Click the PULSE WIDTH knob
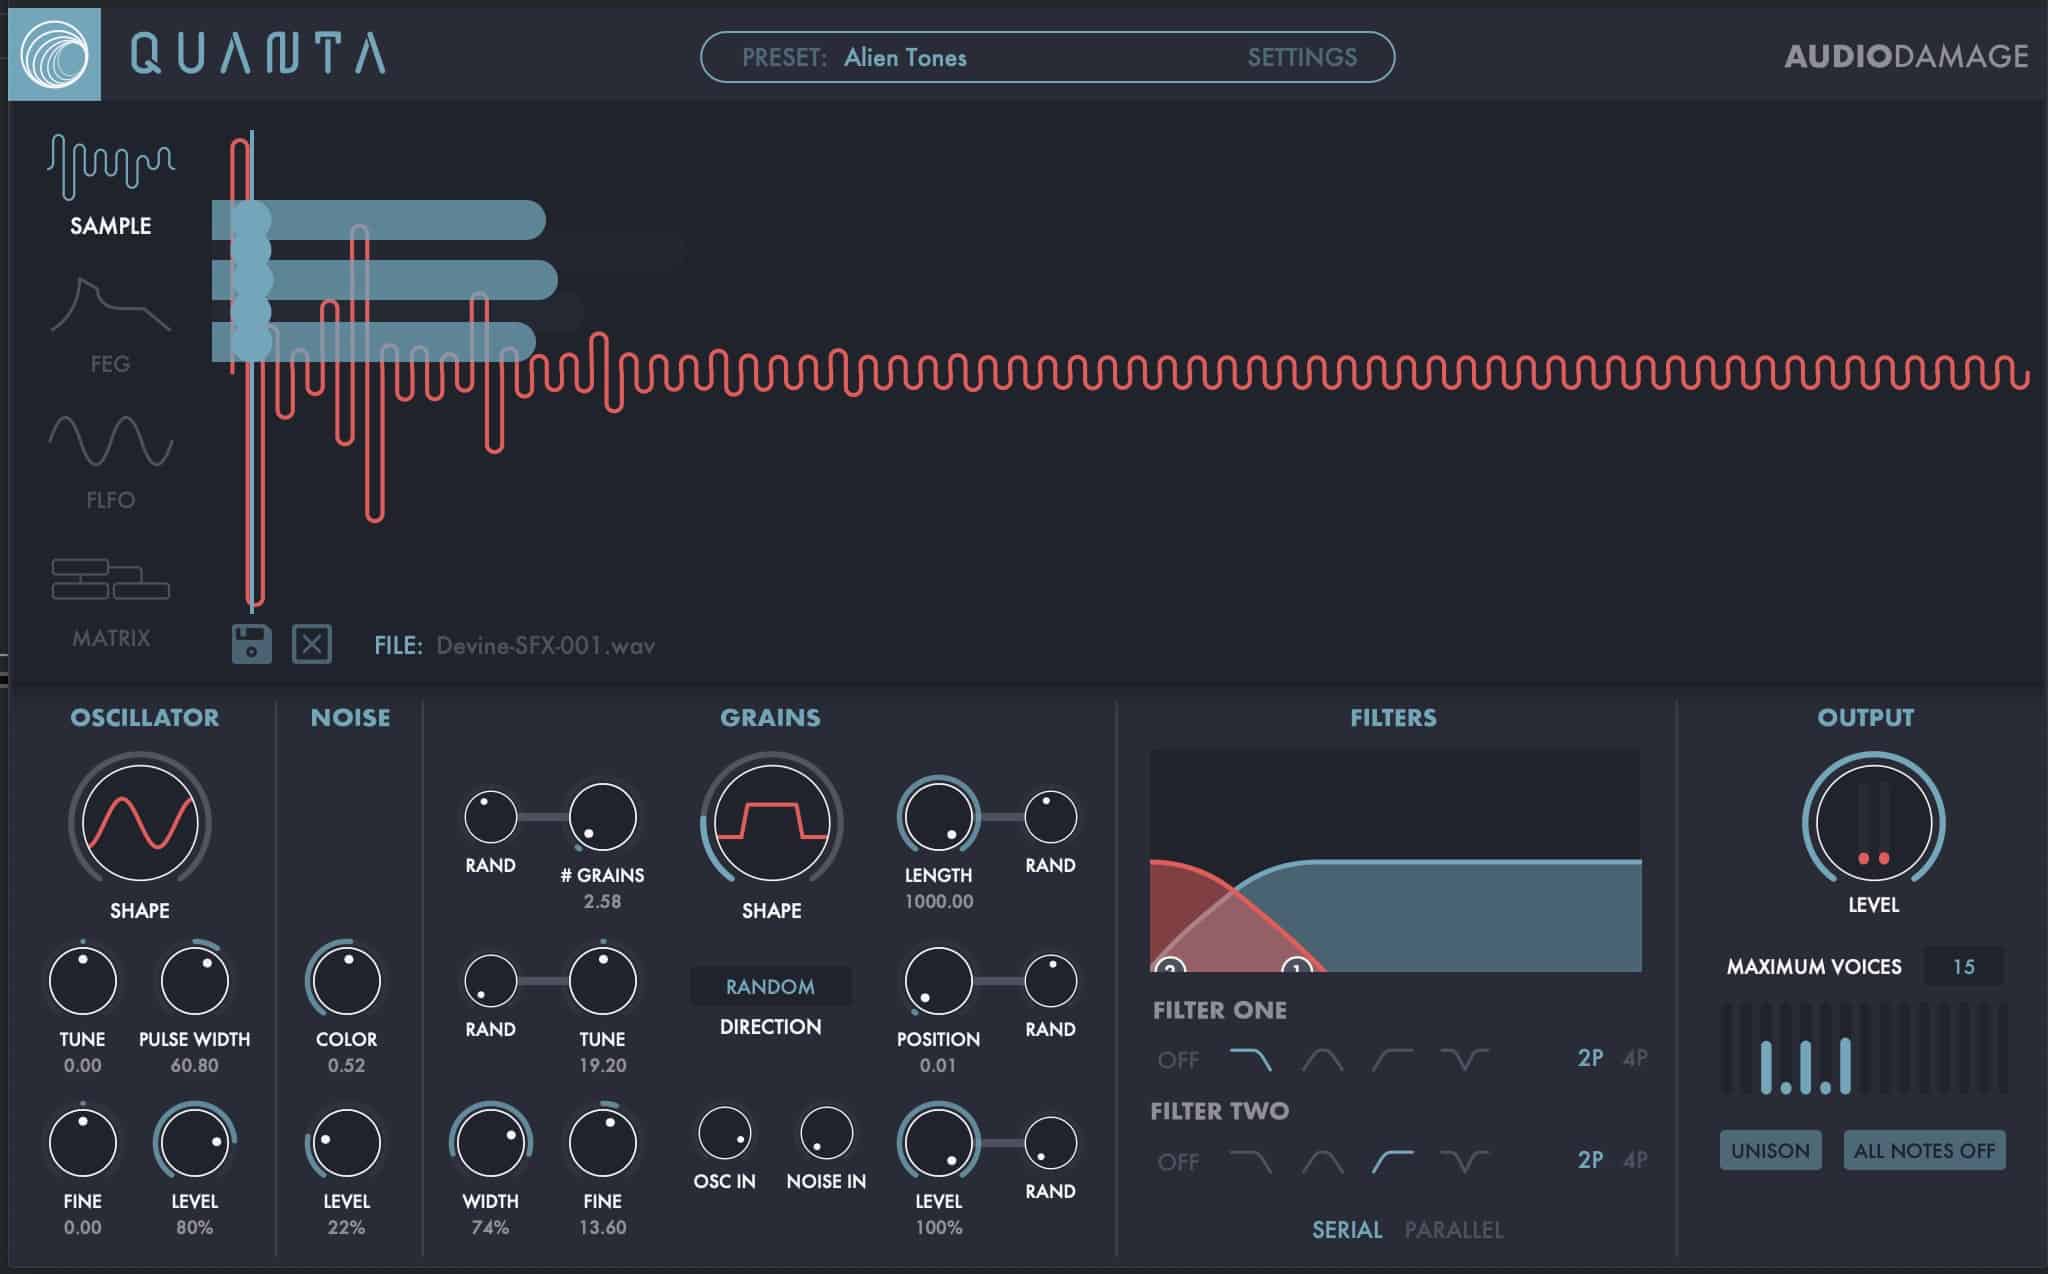This screenshot has width=2048, height=1274. coord(194,981)
